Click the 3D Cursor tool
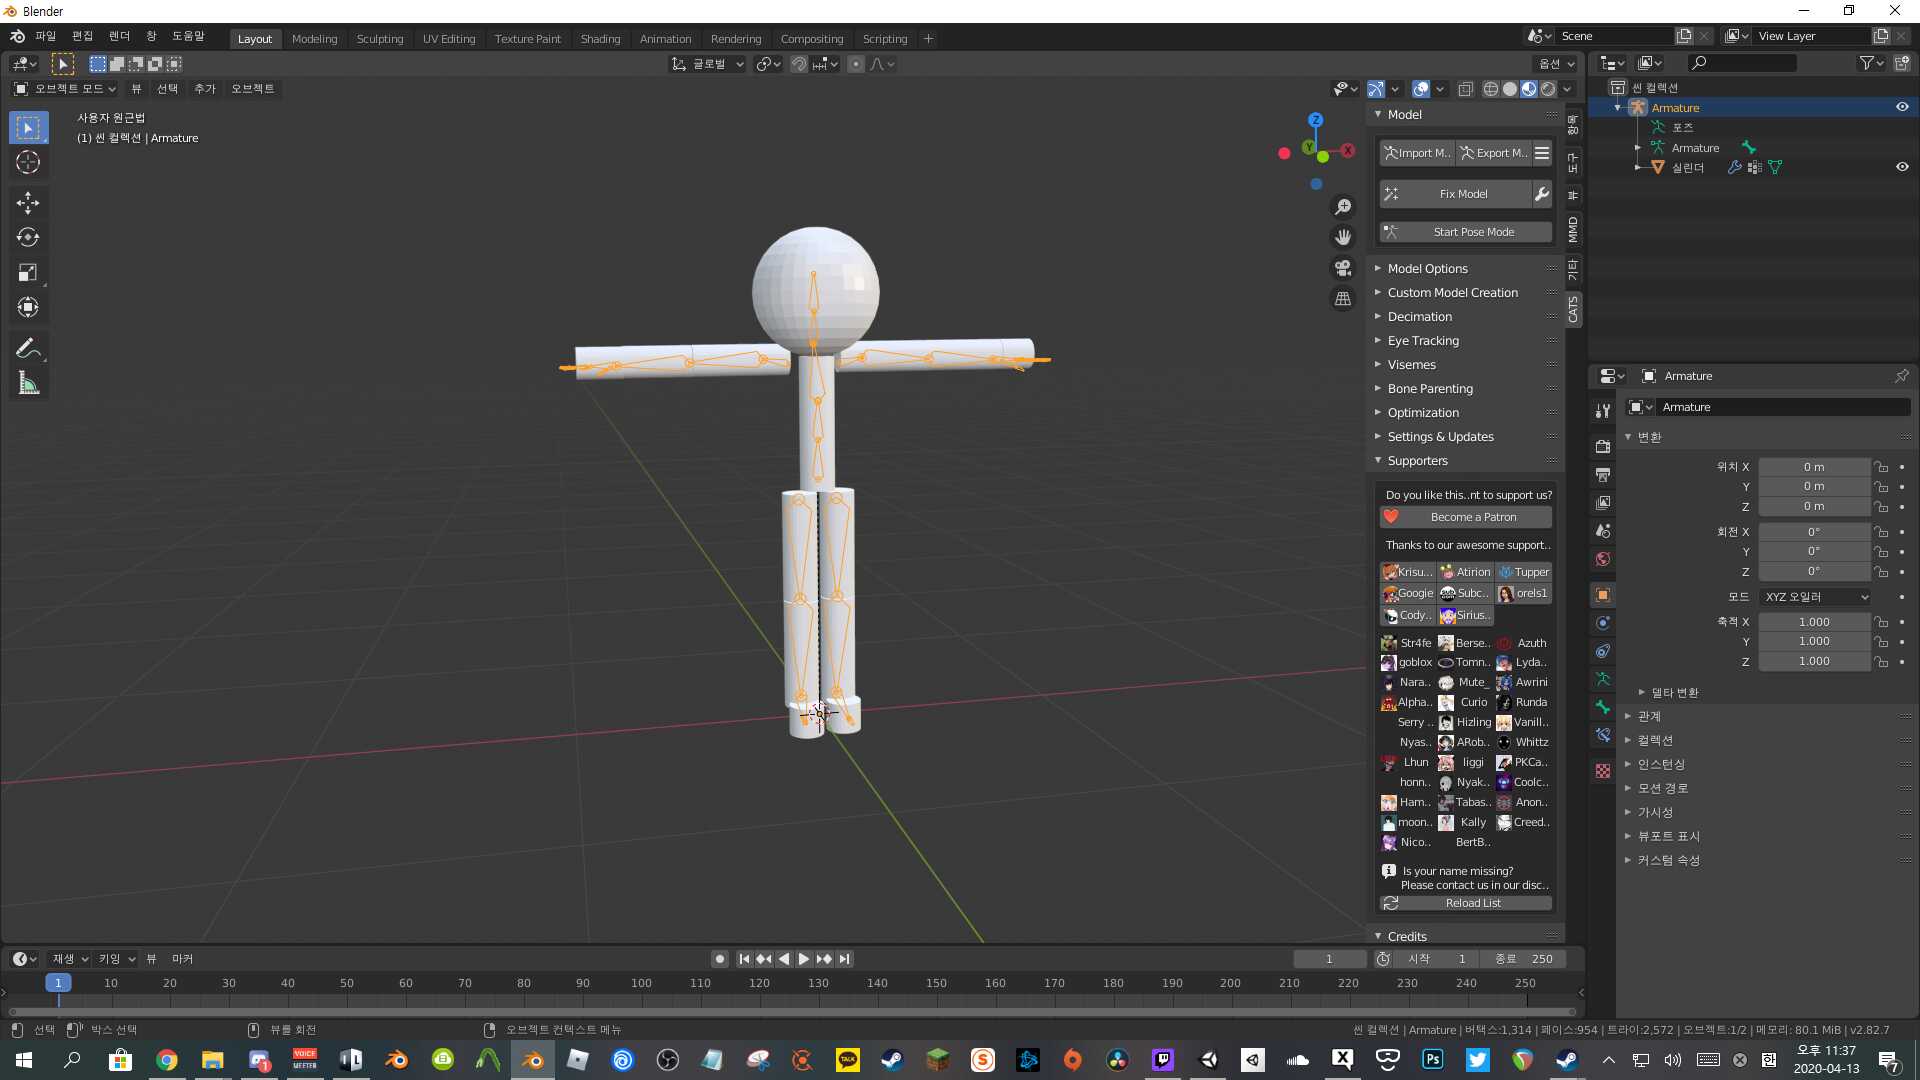Viewport: 1920px width, 1080px height. click(28, 162)
